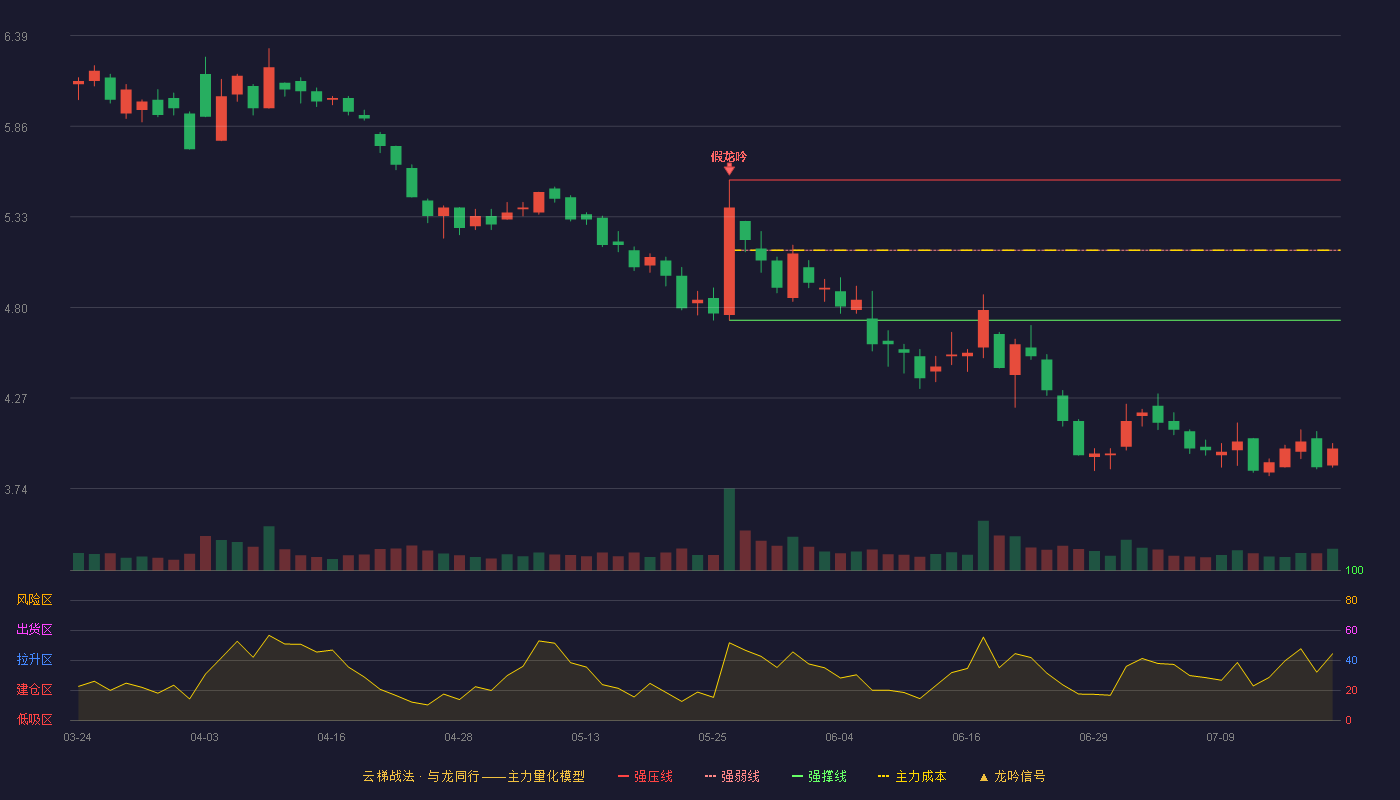Click the 龙吟信号 triangle legend icon
The height and width of the screenshot is (800, 1400).
click(983, 777)
